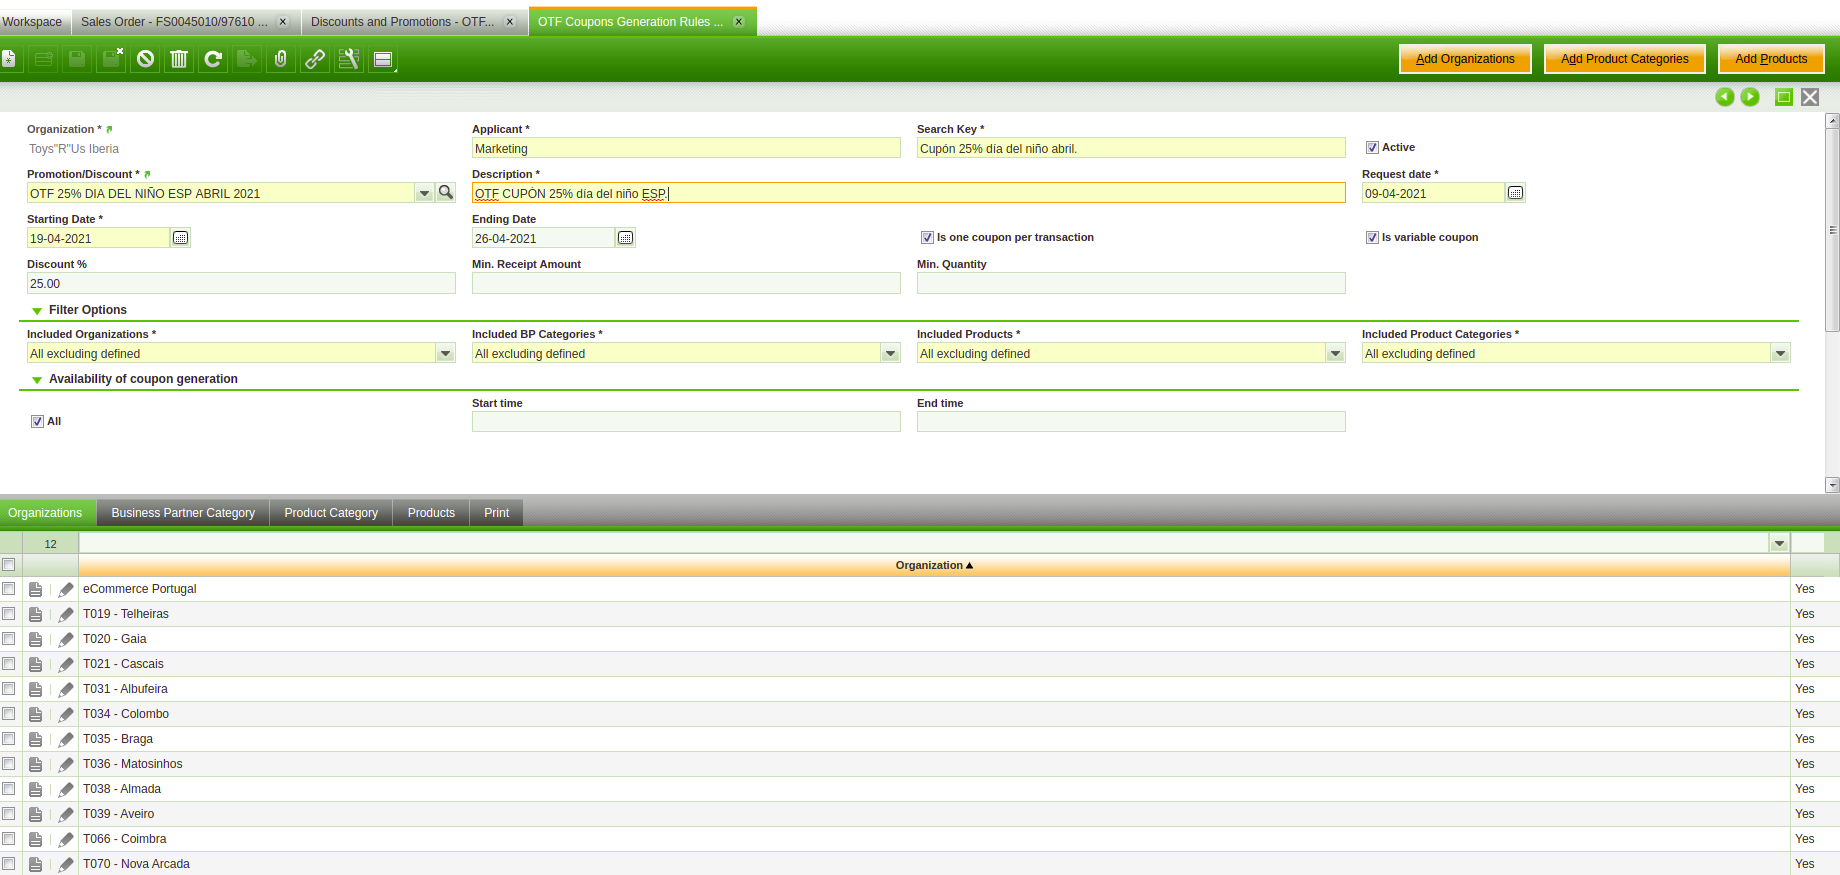
Task: Open the Included BP Categories dropdown
Action: [890, 353]
